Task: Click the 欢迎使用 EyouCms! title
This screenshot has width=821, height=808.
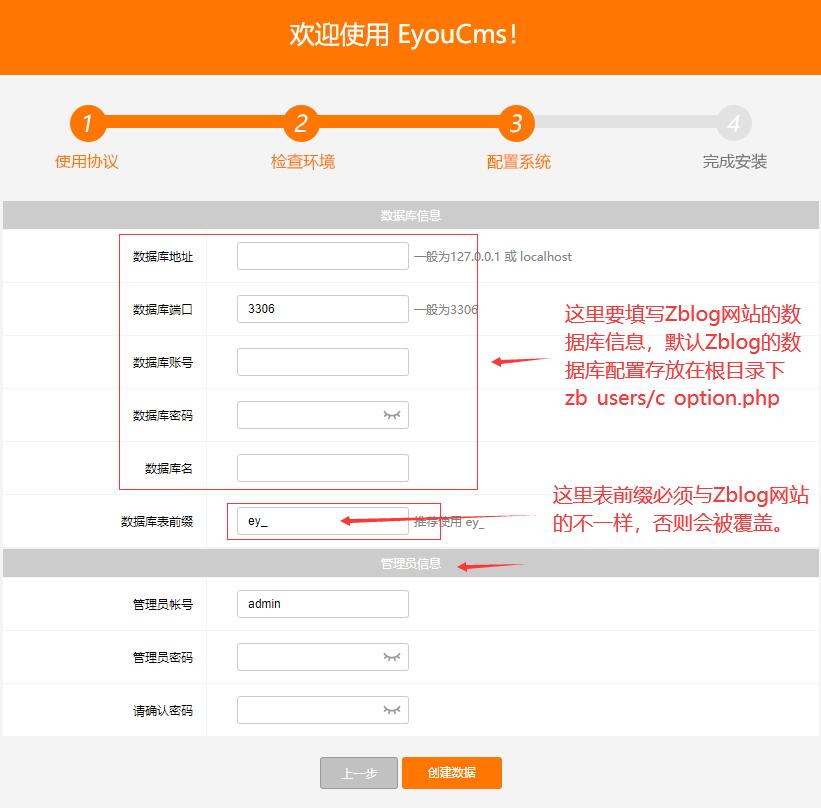Action: (x=404, y=35)
